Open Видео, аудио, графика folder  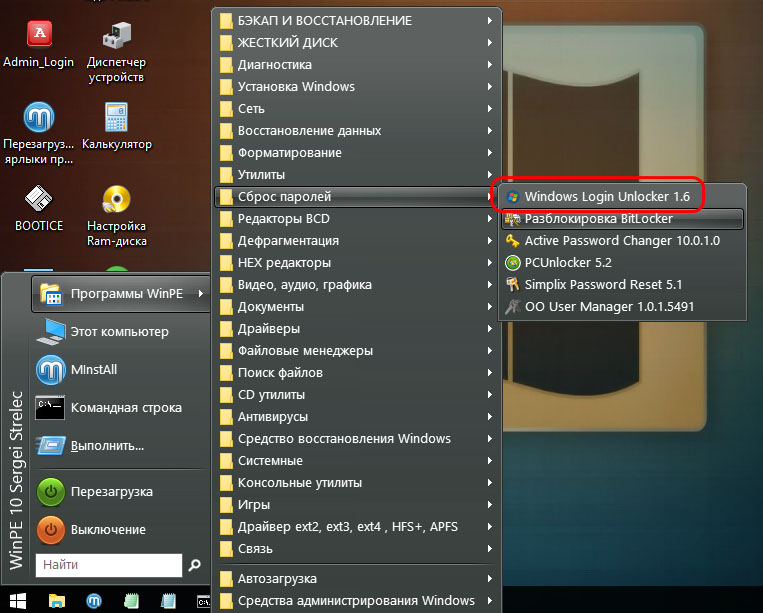coord(358,285)
